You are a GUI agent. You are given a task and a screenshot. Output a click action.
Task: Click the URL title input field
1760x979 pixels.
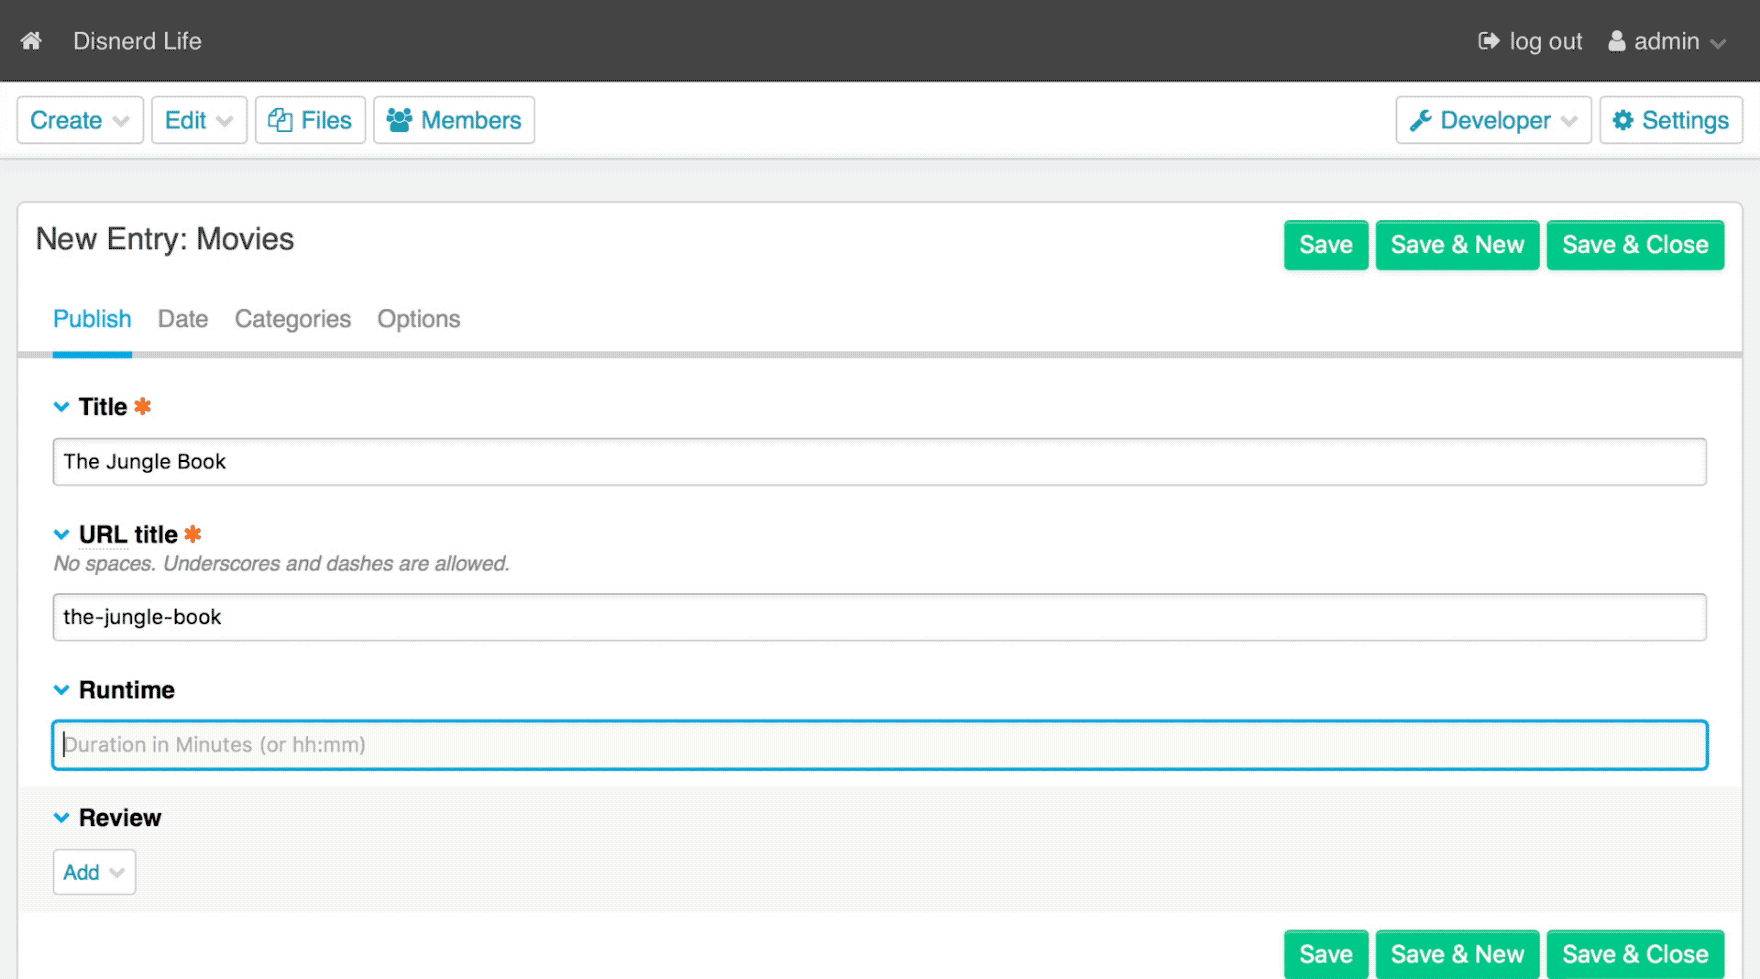879,617
